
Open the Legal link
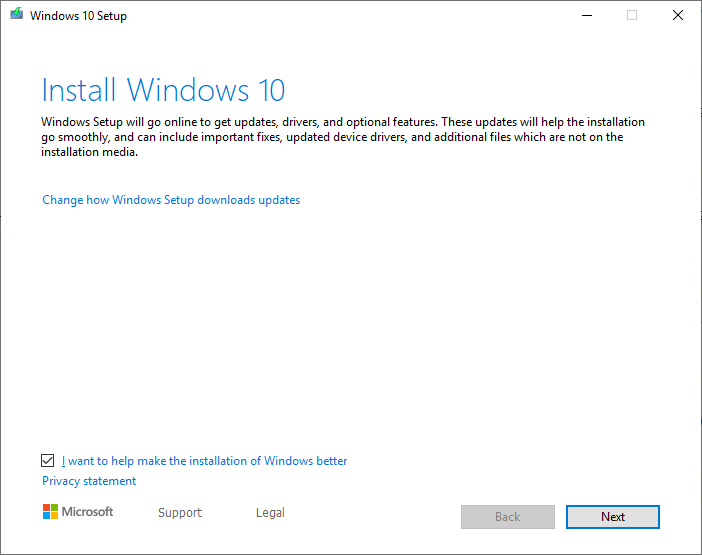[270, 513]
